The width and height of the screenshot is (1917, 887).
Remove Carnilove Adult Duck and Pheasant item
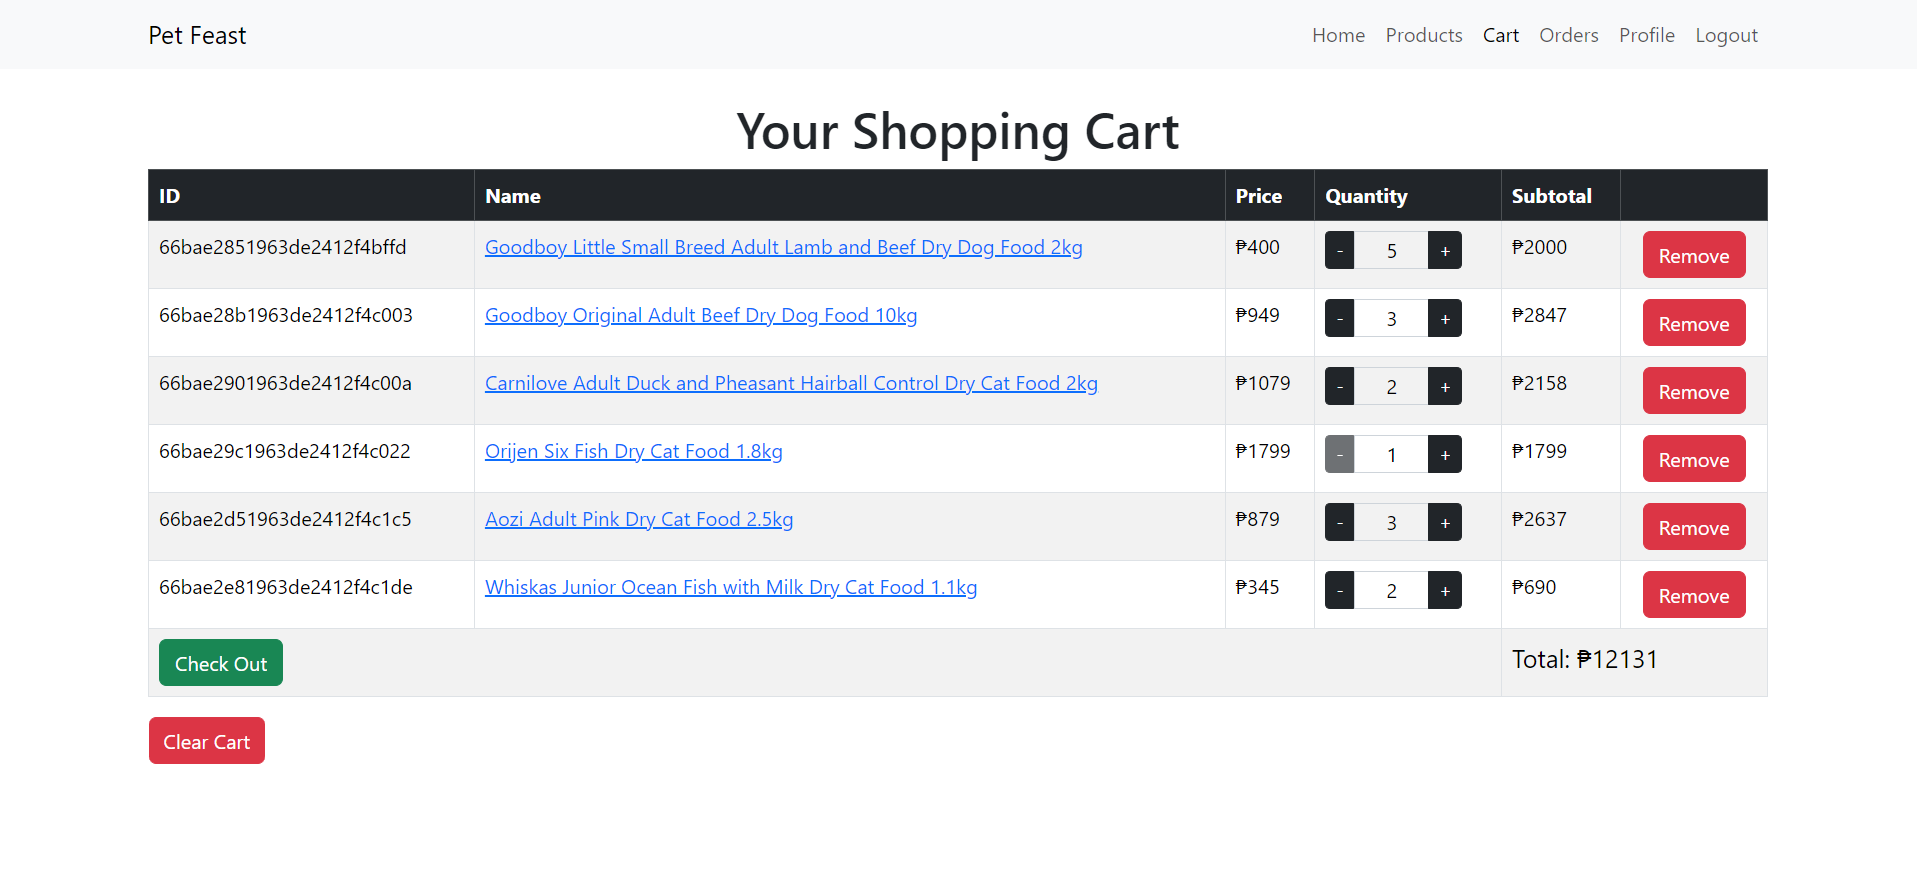tap(1693, 391)
